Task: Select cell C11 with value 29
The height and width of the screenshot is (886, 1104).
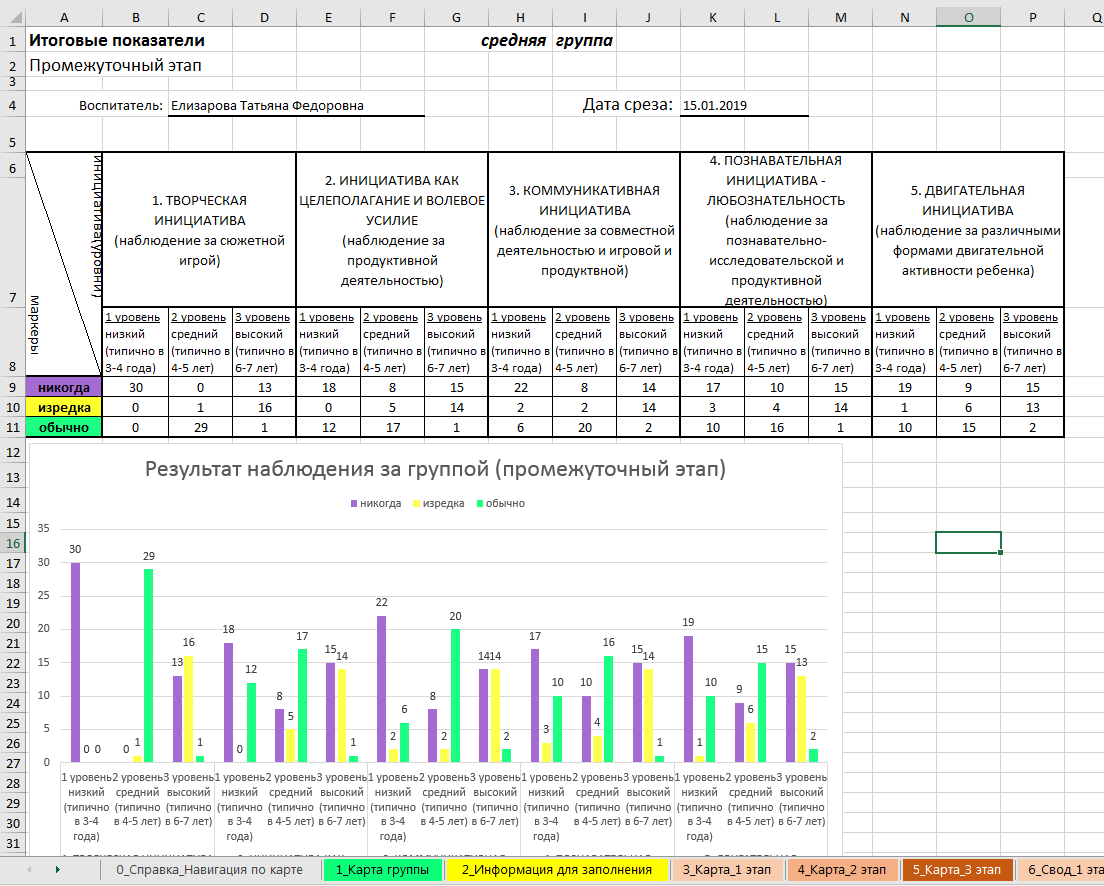Action: coord(201,428)
